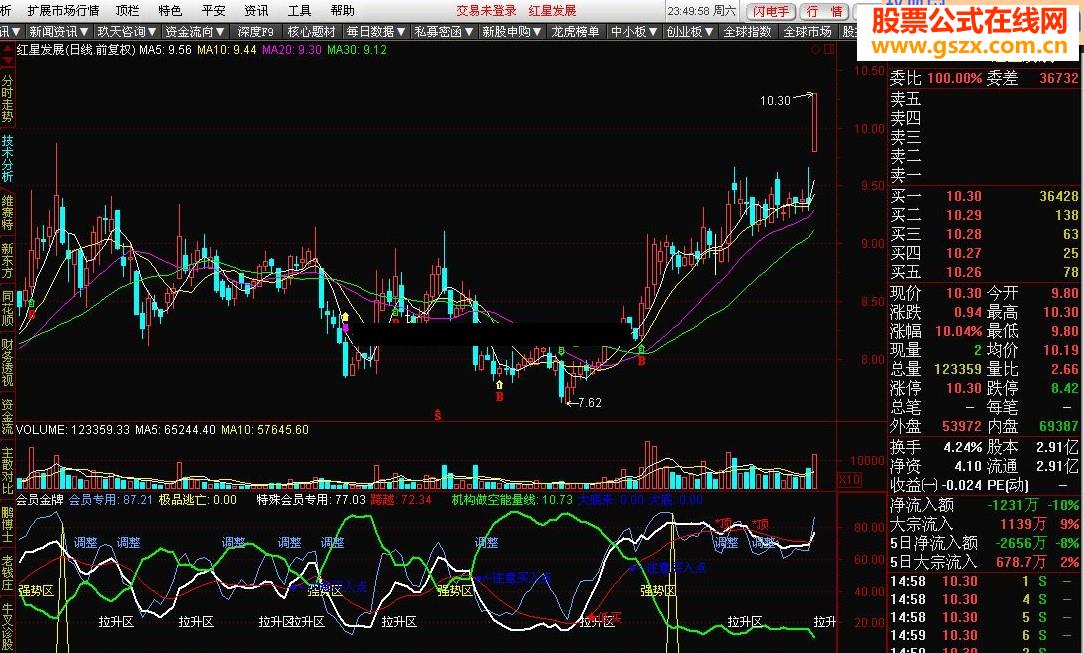Screen dimensions: 1084x653
Task: Click the VOLUME: 123359.33 label
Action: [73, 430]
